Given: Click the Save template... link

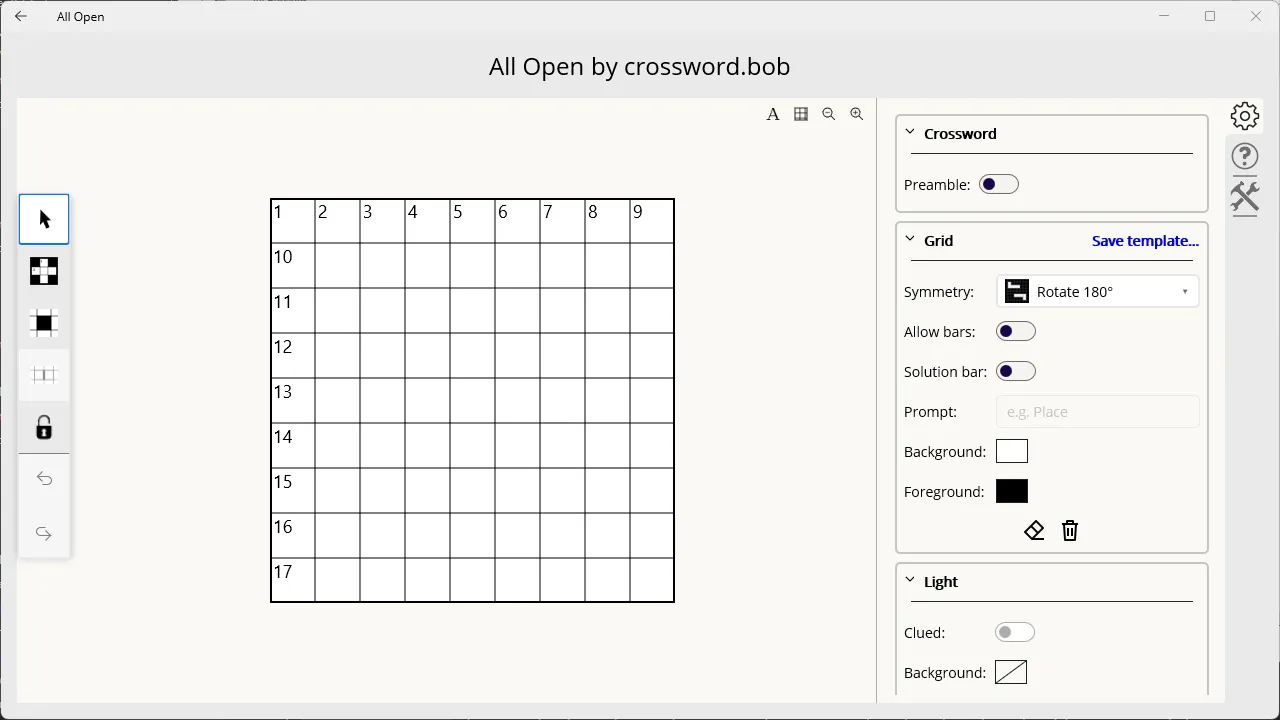Looking at the screenshot, I should [x=1145, y=241].
